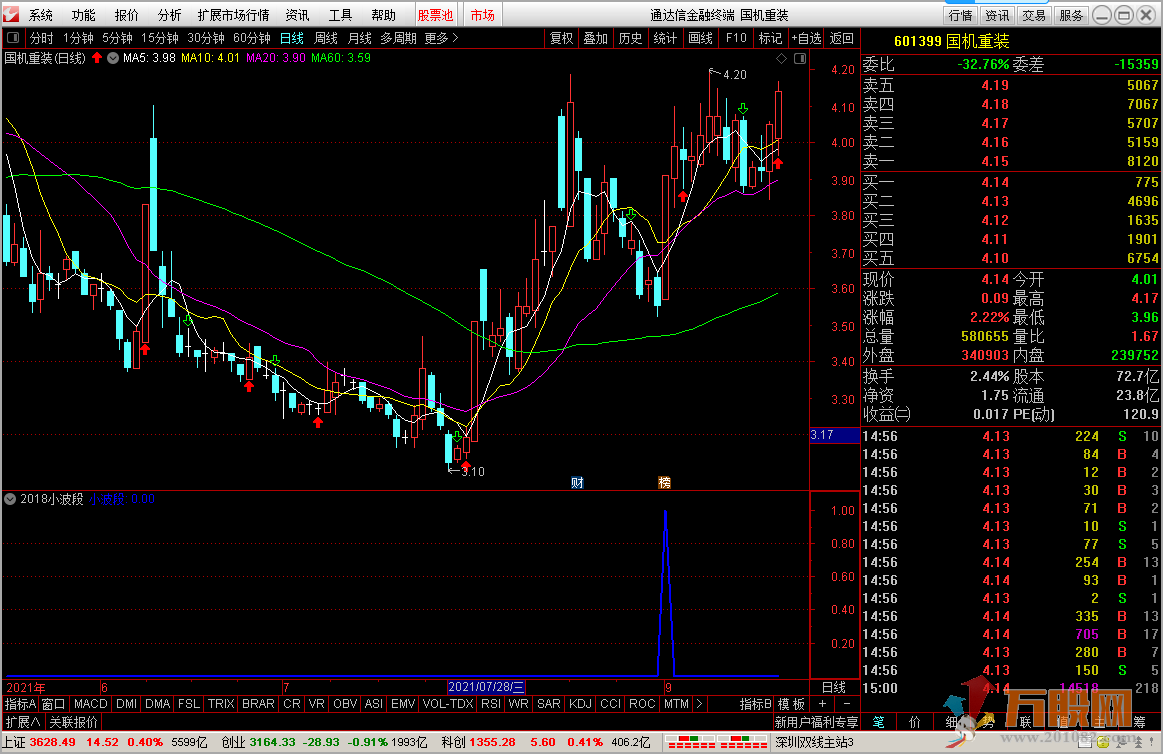
Task: Click the red up arrow beside 国机重装(日线)
Action: coord(97,58)
